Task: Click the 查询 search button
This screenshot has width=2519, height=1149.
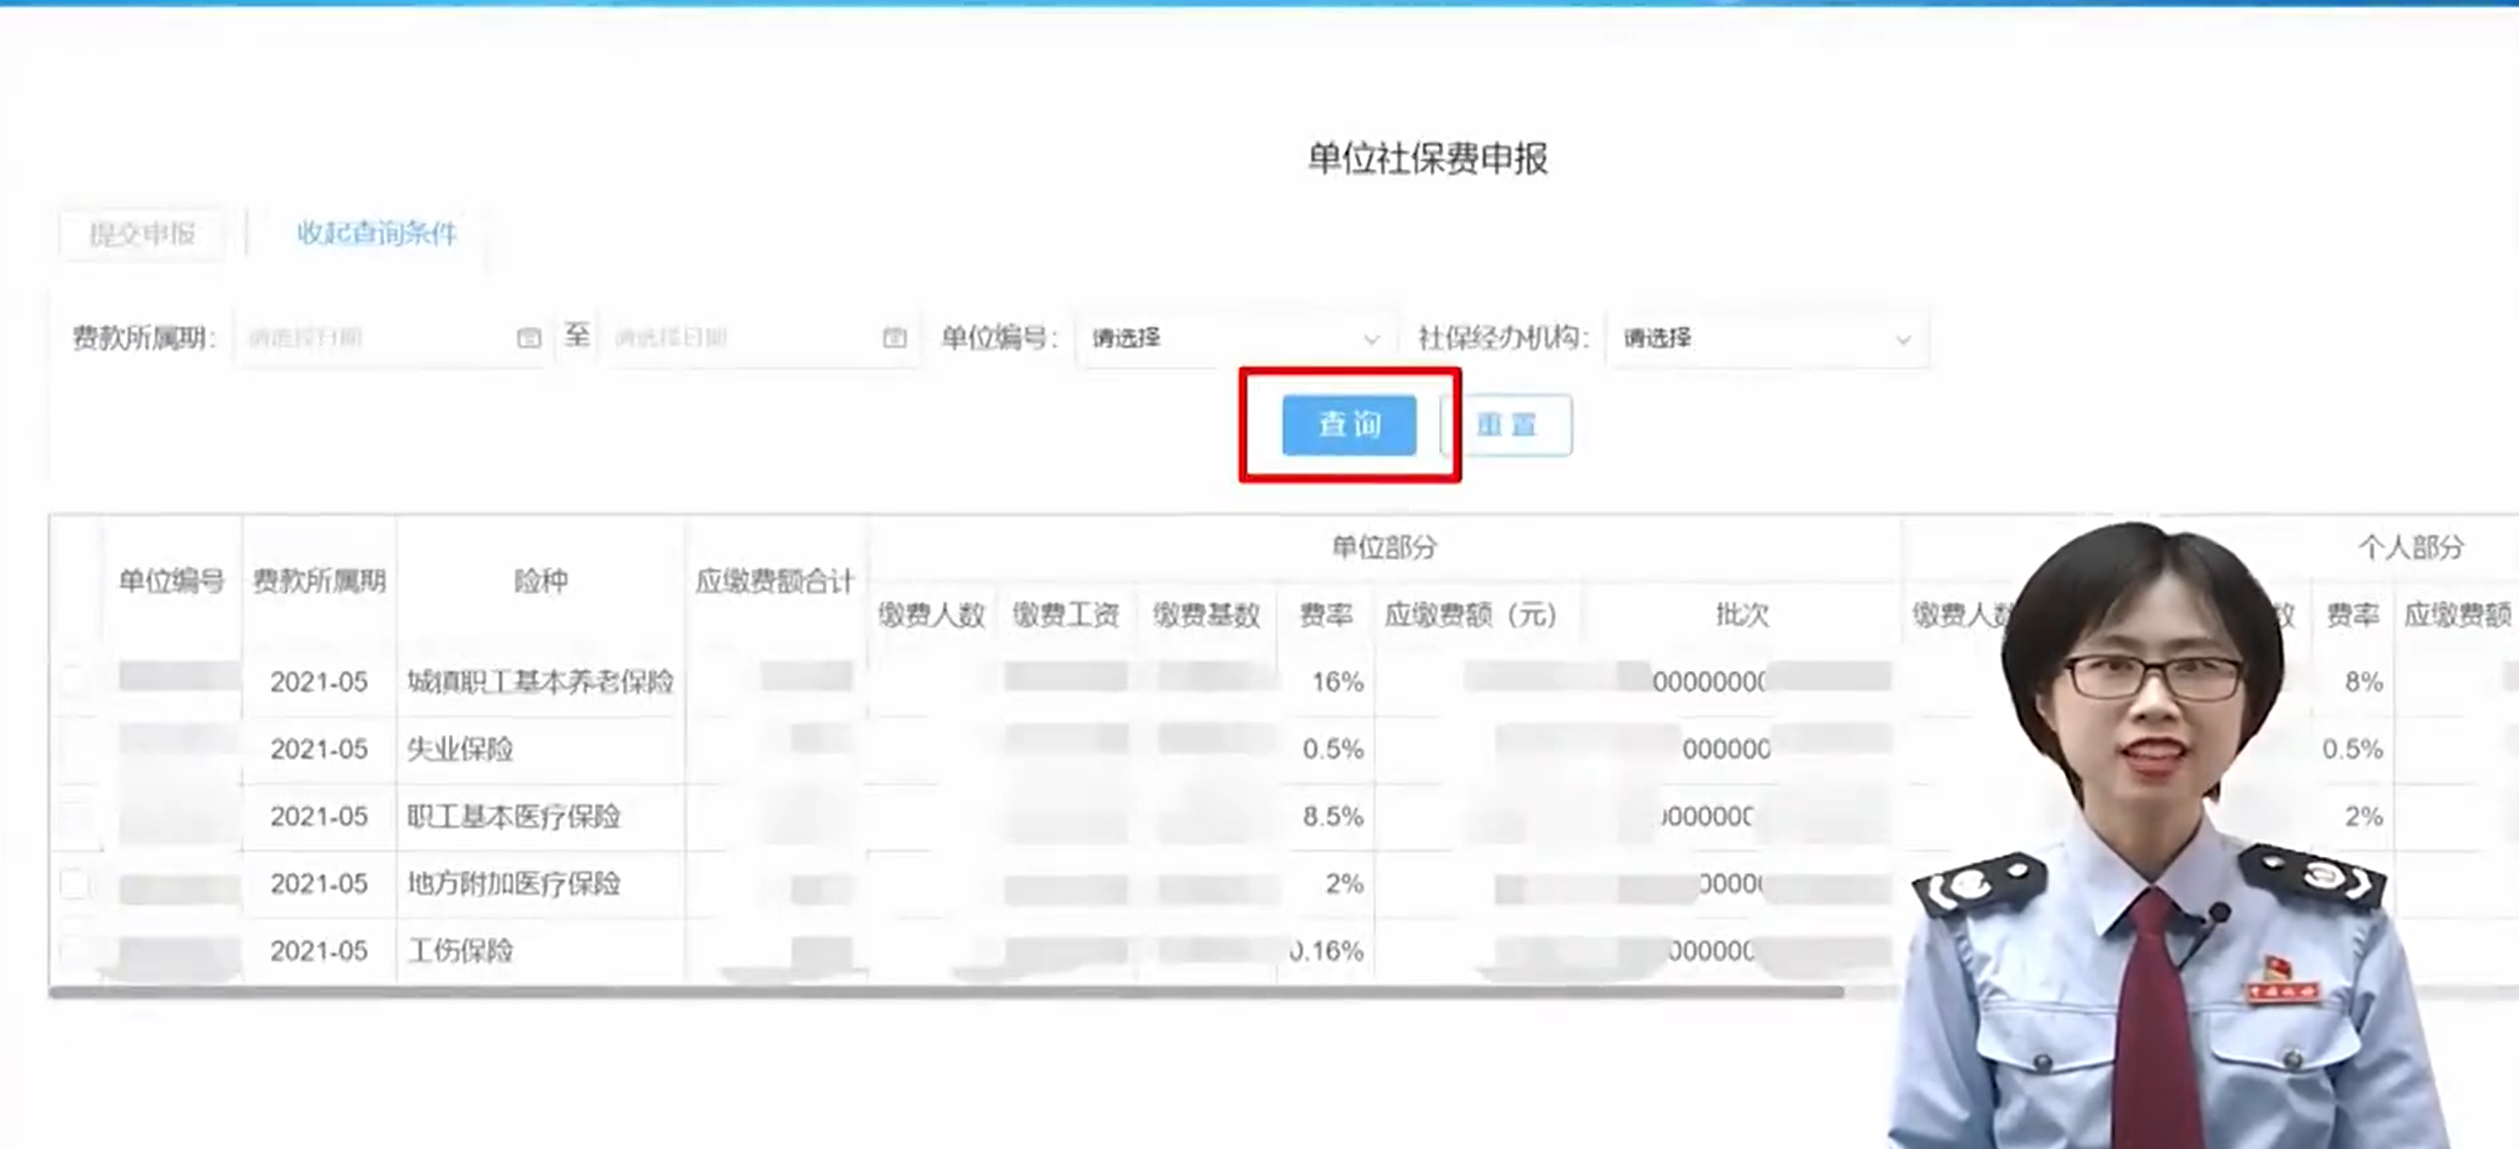Action: point(1349,425)
